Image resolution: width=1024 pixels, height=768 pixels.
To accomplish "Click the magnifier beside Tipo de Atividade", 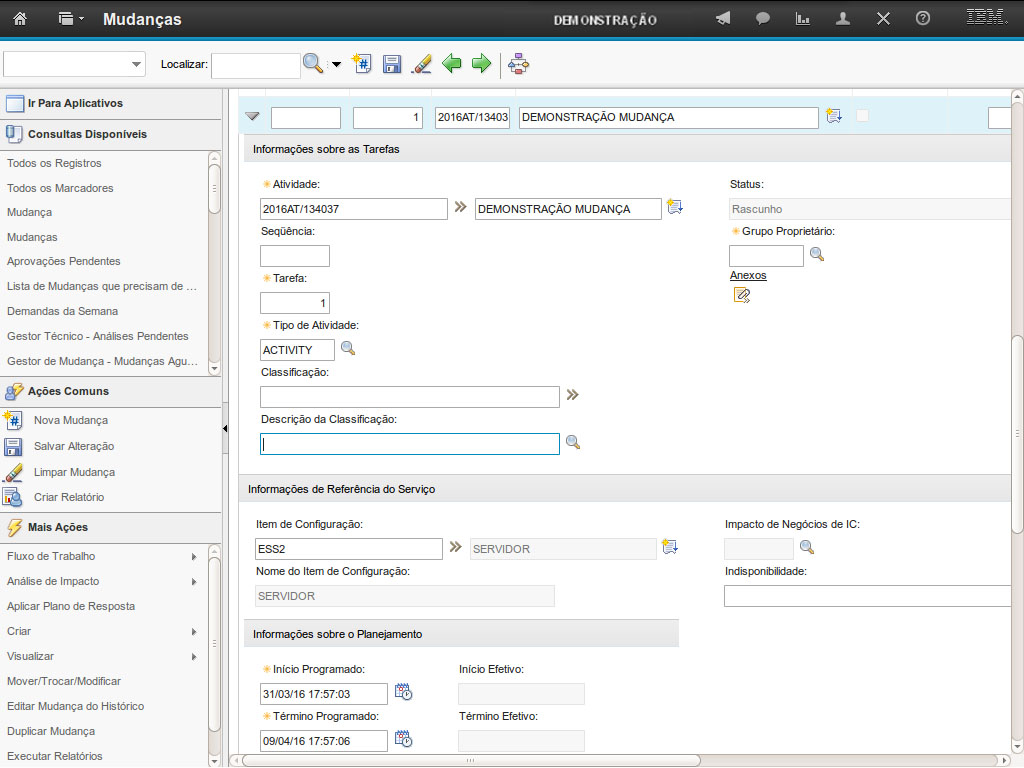I will pos(348,348).
